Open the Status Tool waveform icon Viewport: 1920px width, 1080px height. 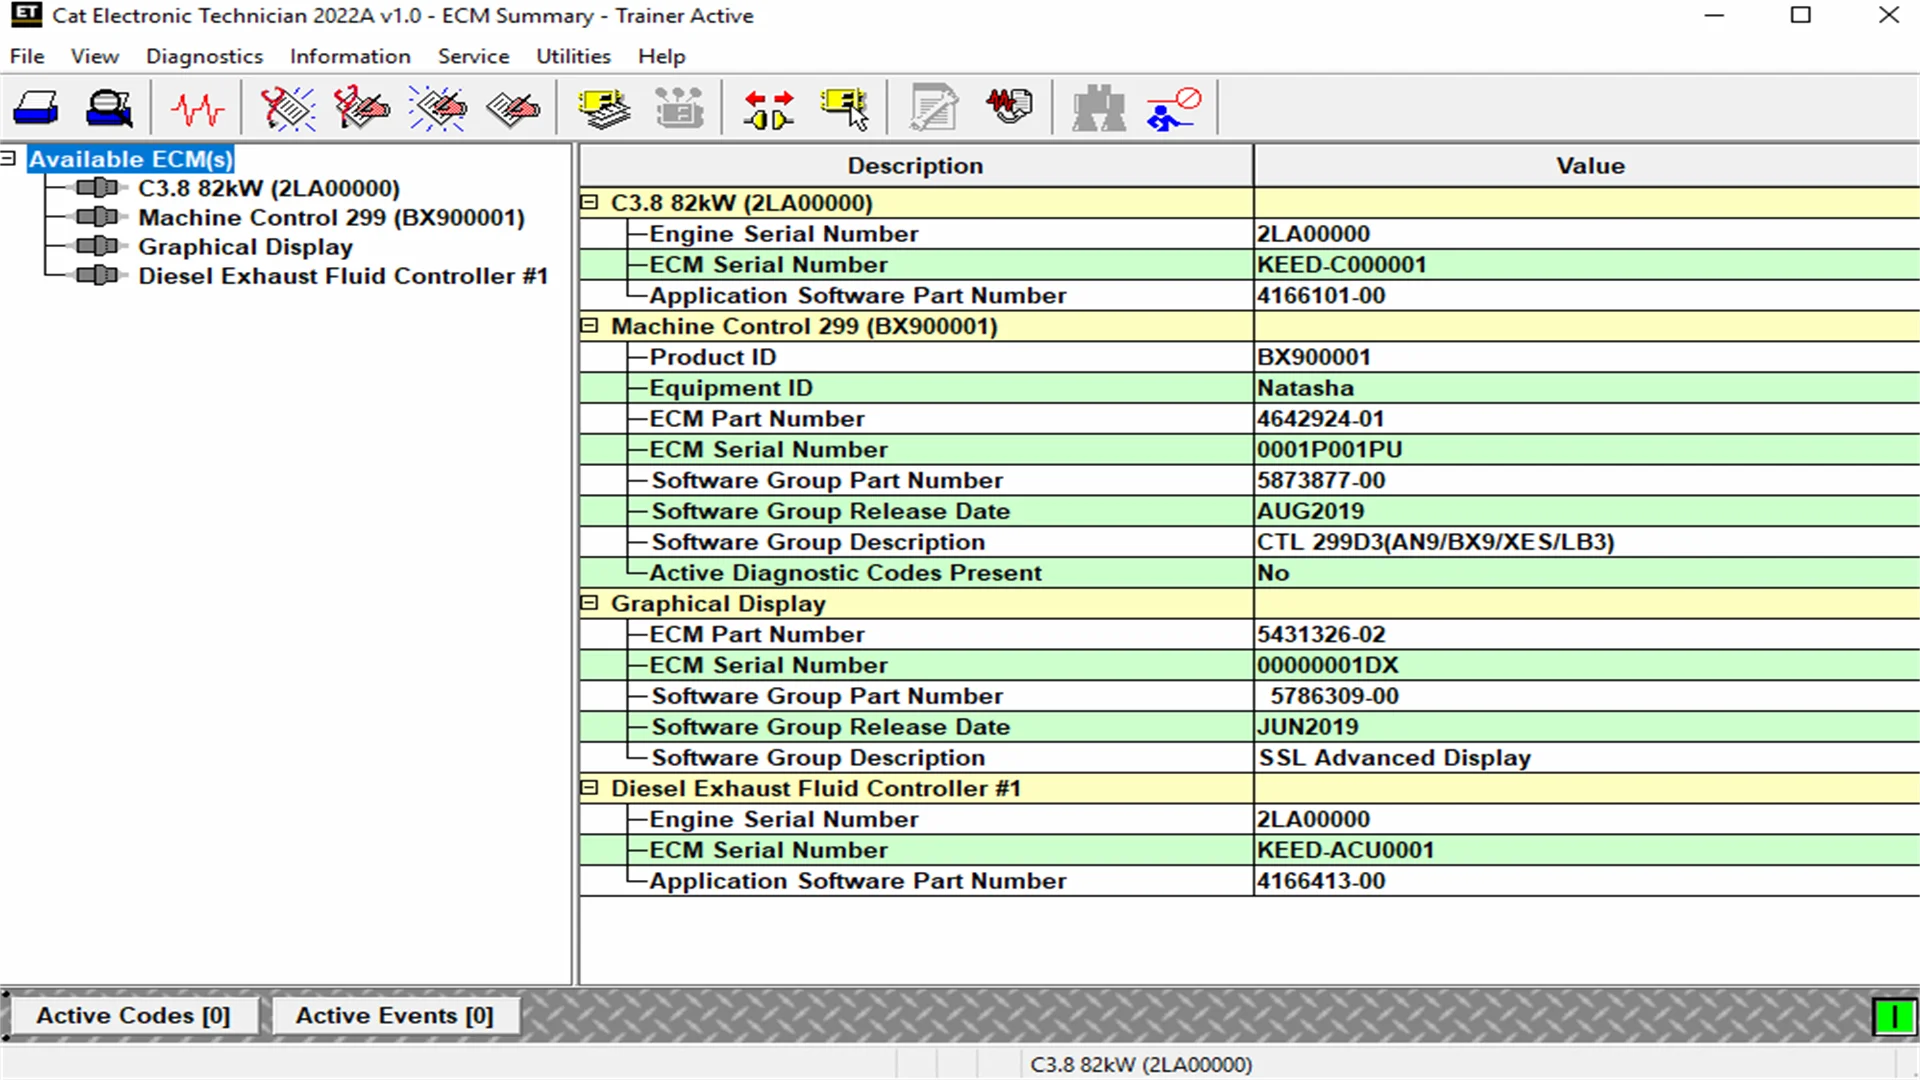[x=197, y=108]
